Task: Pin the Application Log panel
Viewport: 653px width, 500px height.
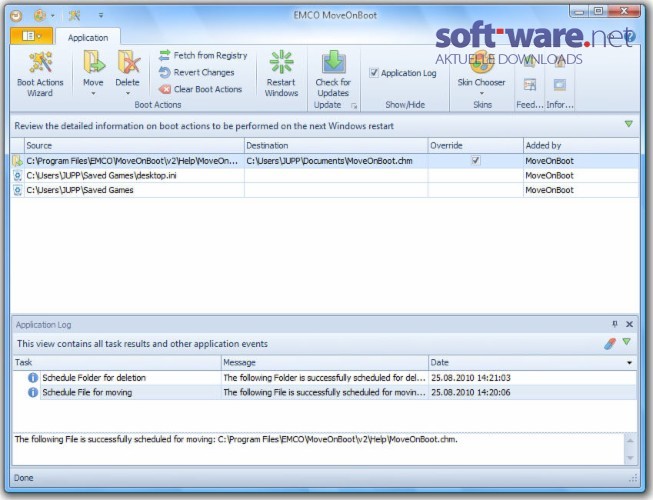Action: point(615,324)
